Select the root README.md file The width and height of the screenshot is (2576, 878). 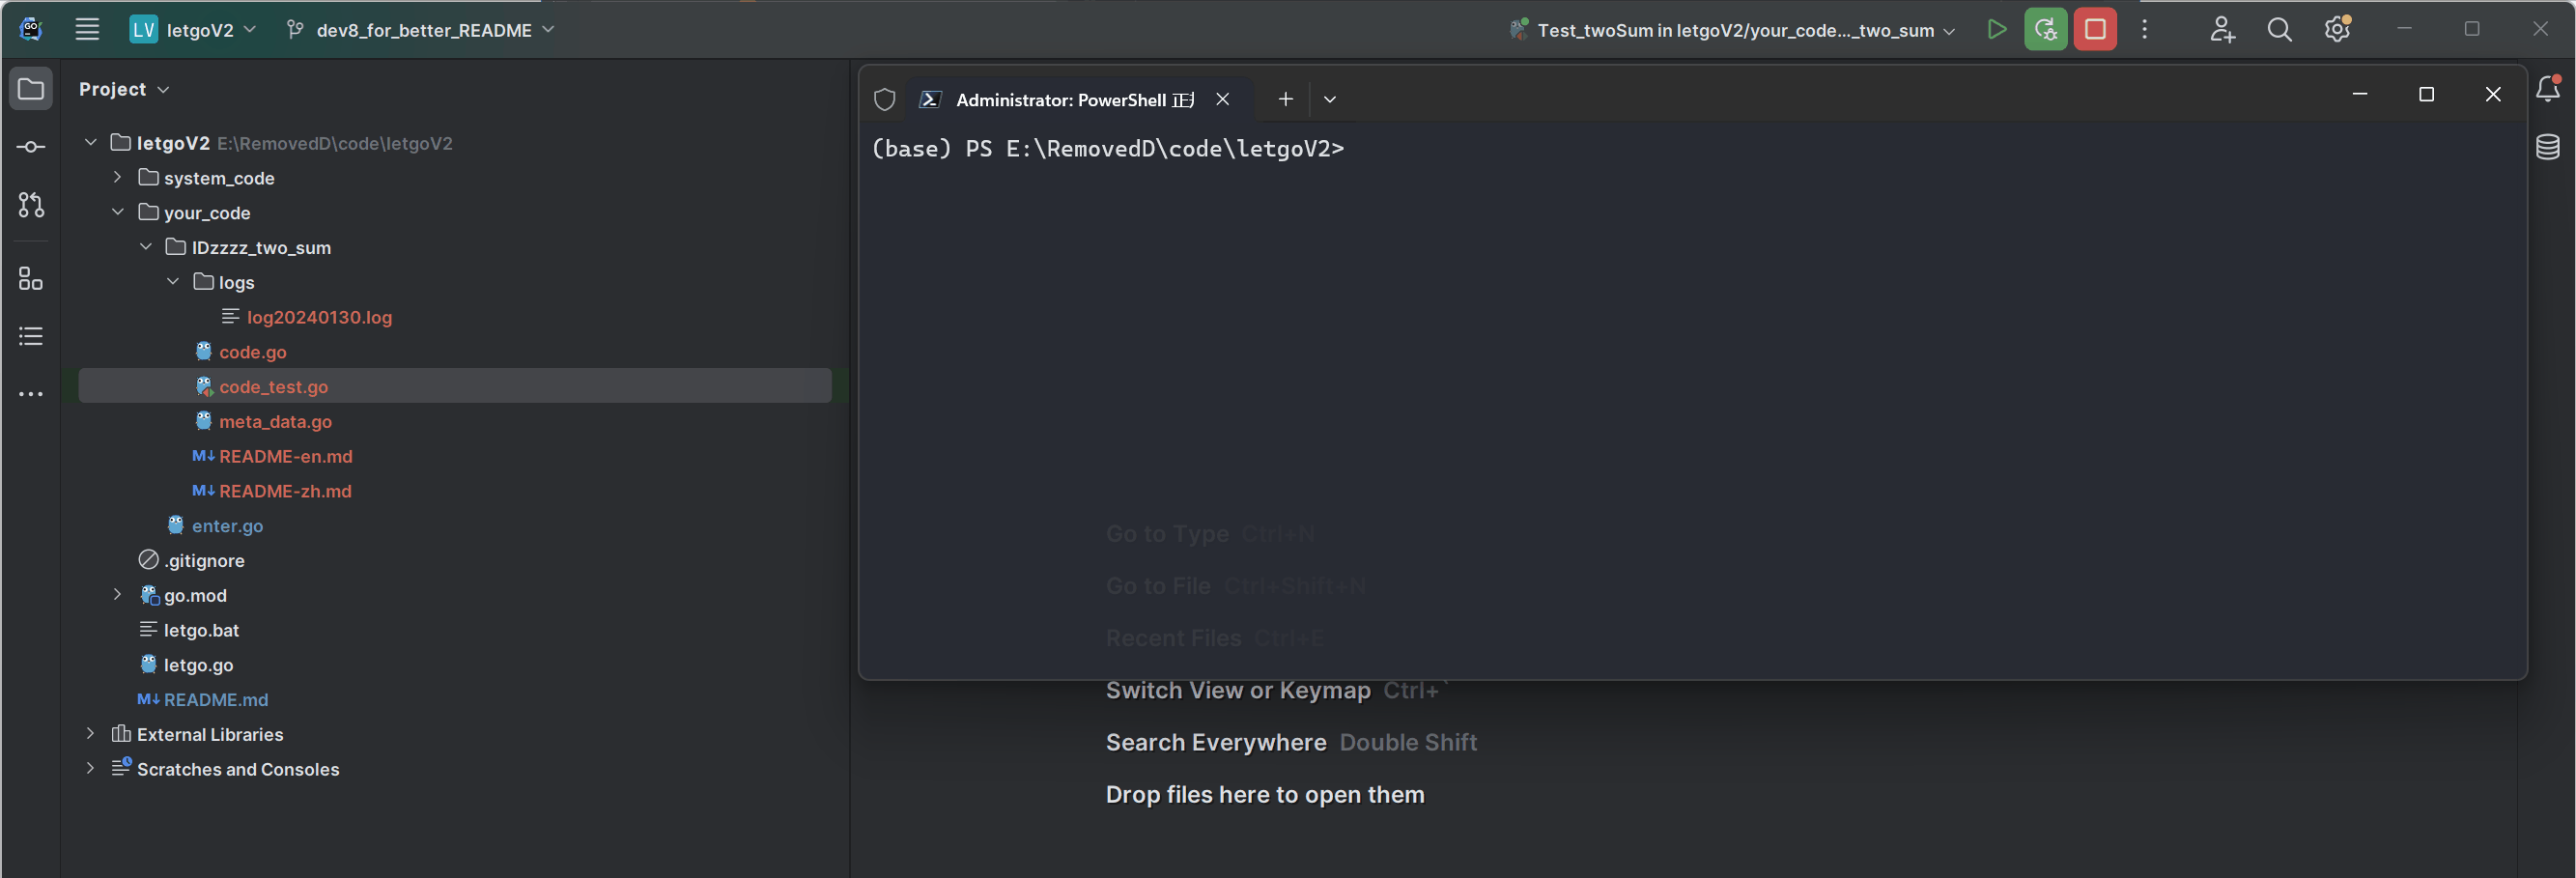click(215, 699)
